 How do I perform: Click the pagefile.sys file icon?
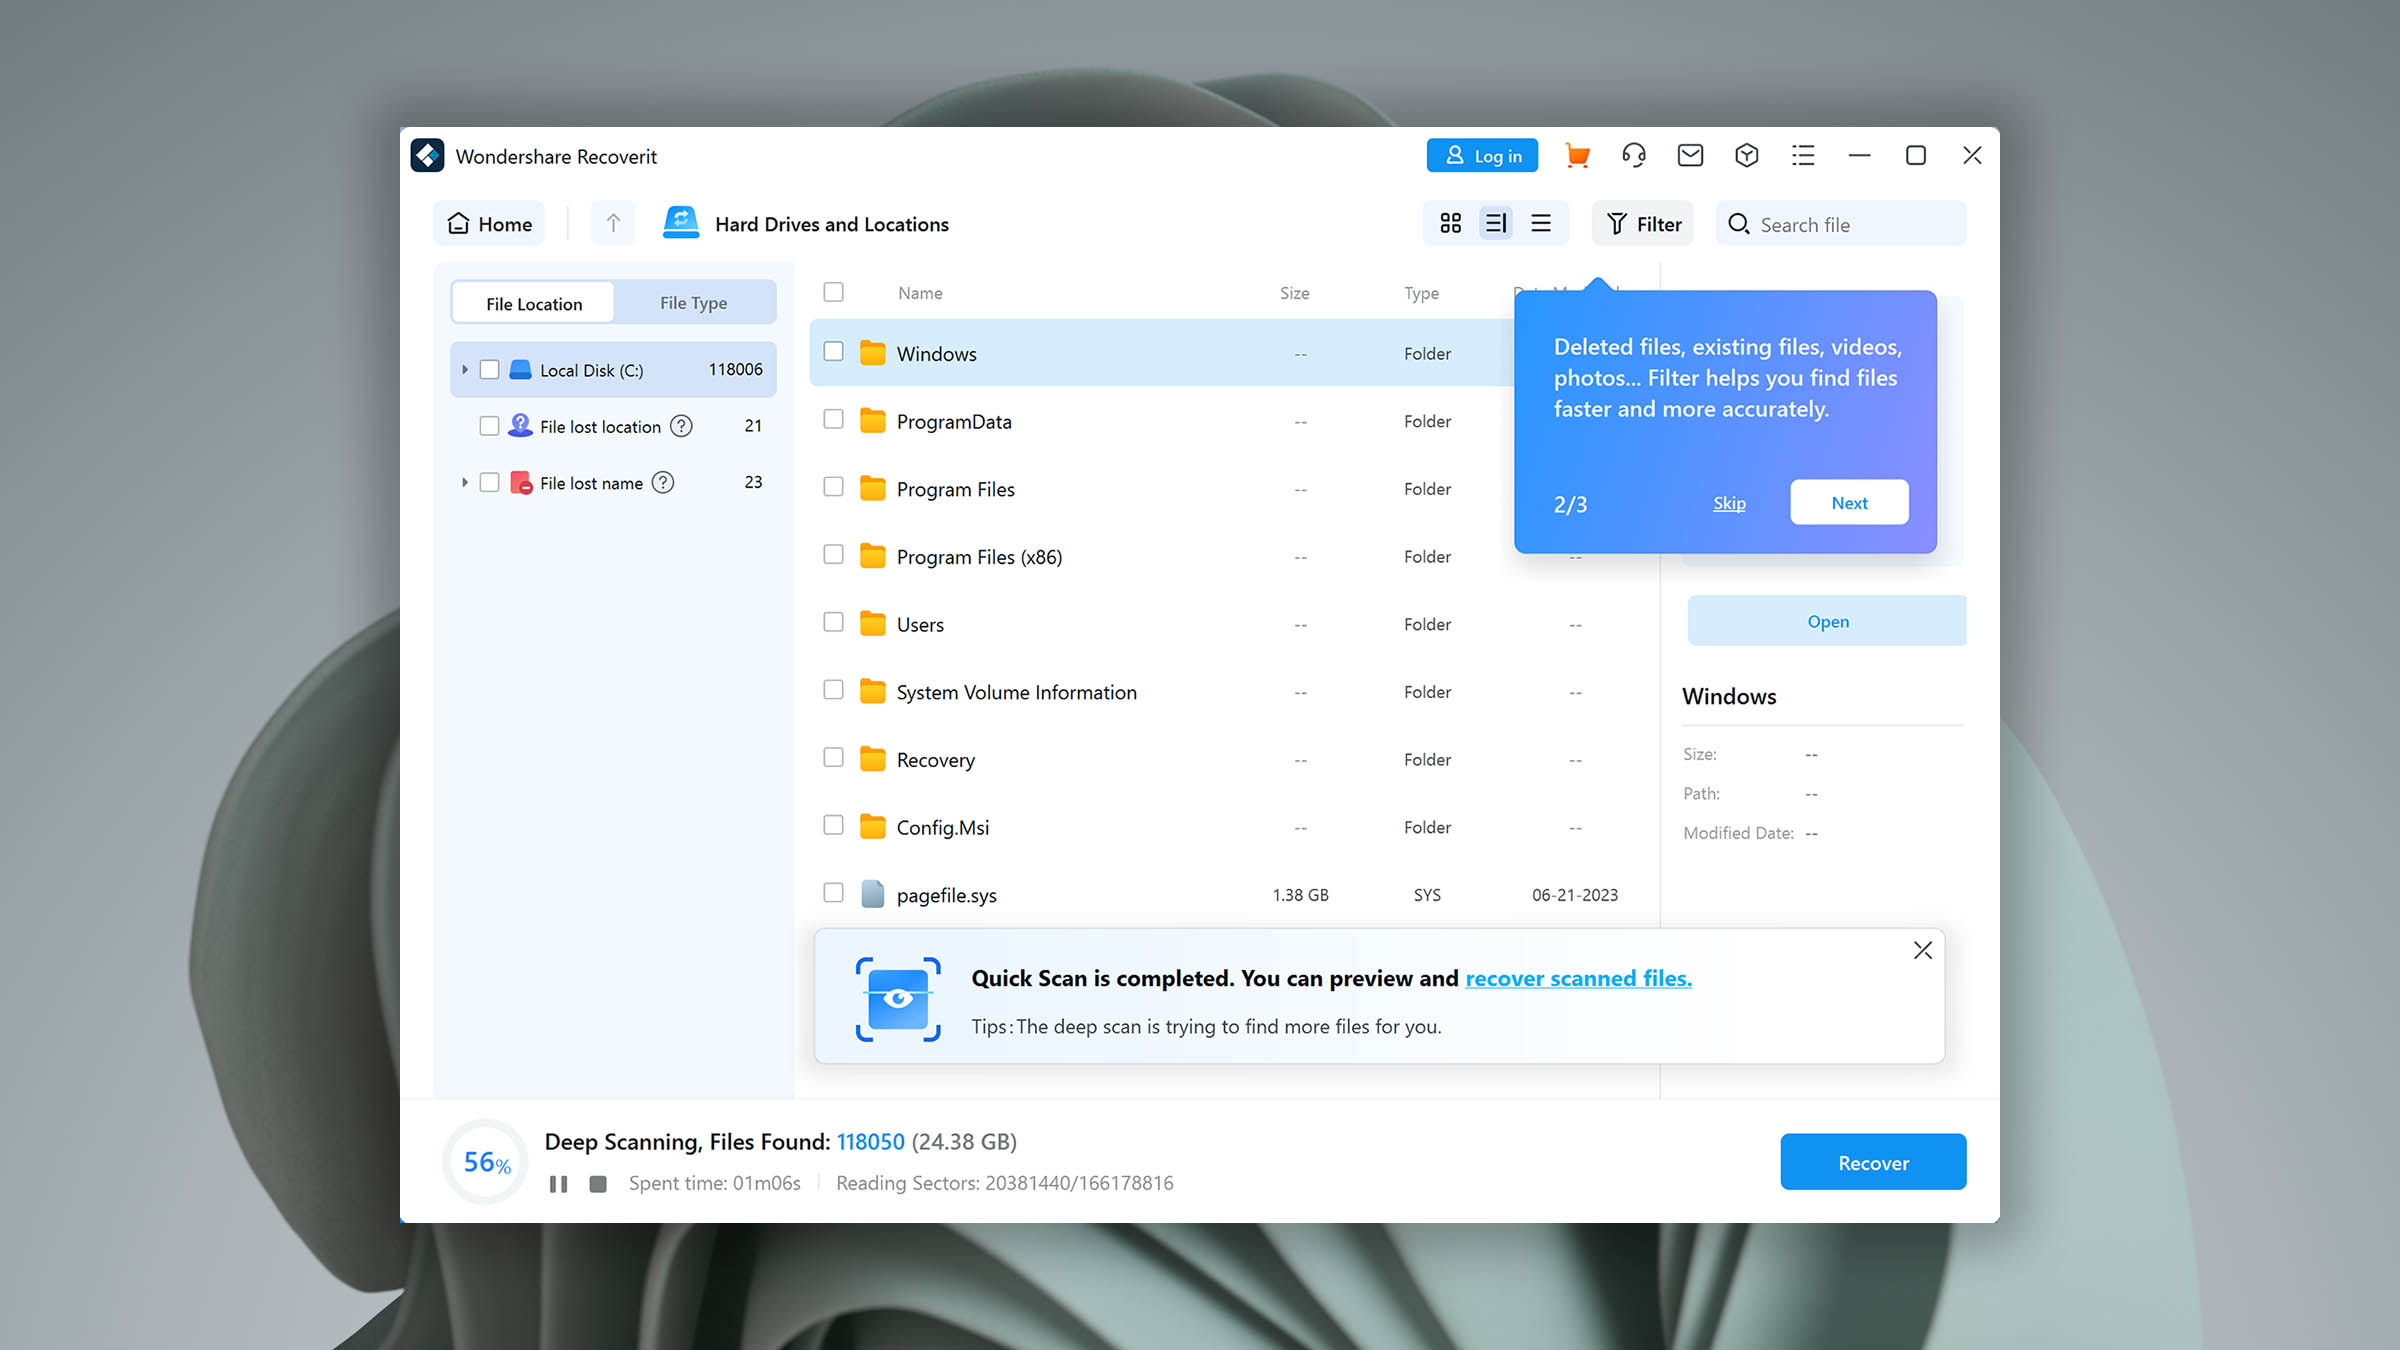[x=873, y=894]
